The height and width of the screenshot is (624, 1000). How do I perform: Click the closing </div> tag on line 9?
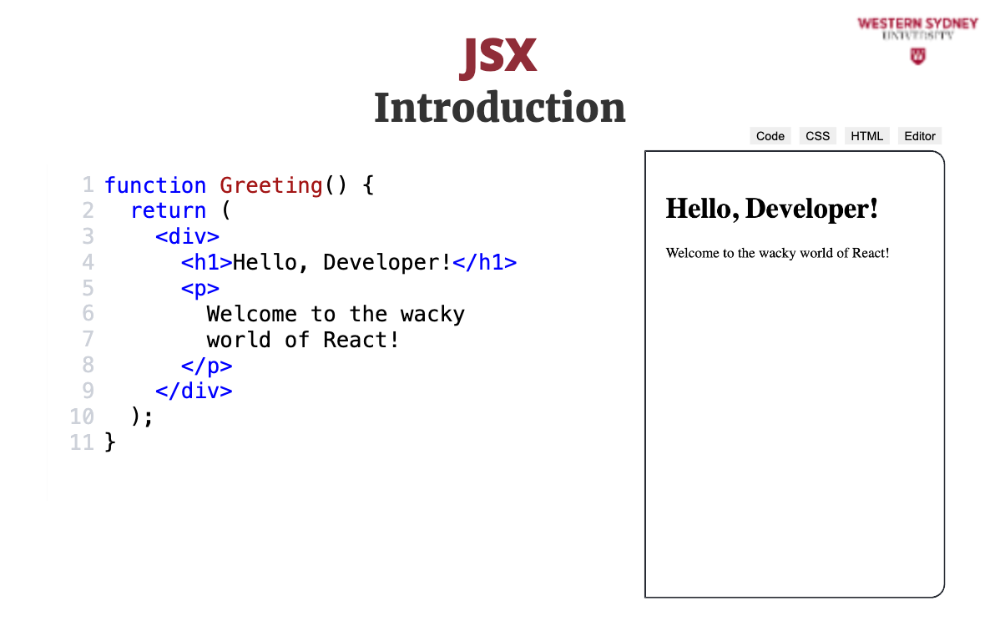click(194, 391)
